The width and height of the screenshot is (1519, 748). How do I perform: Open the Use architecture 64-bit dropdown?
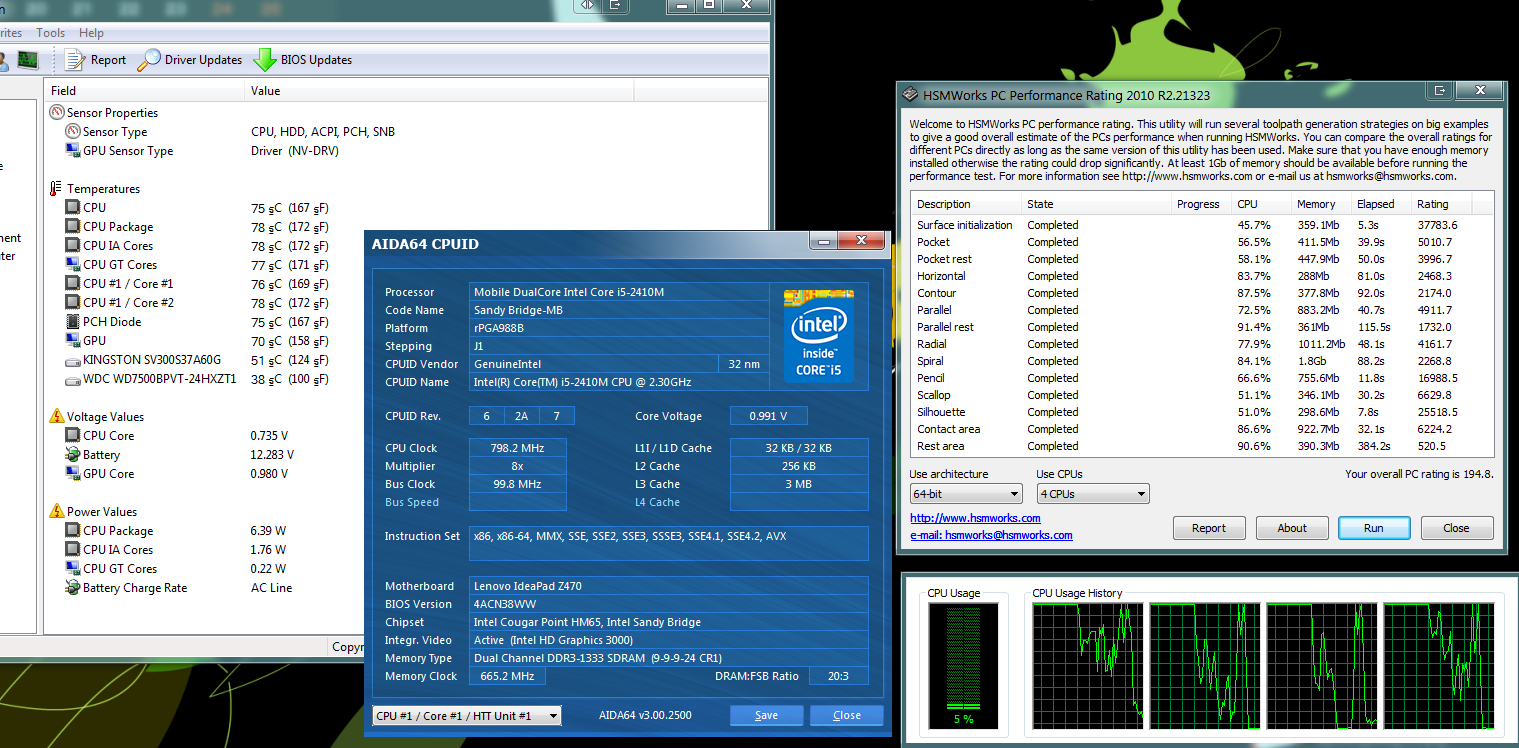click(966, 494)
